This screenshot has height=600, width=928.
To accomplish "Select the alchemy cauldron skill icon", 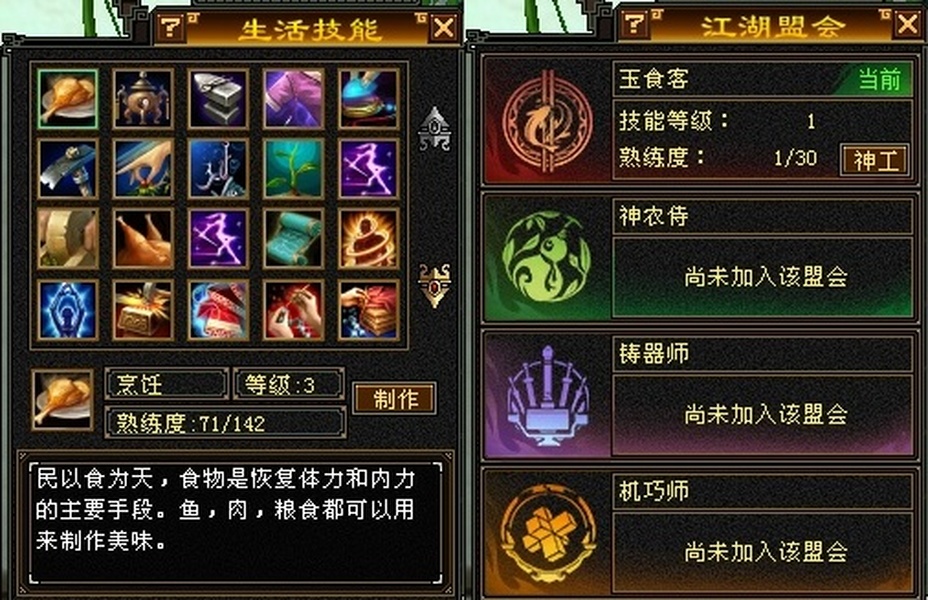I will pos(143,99).
